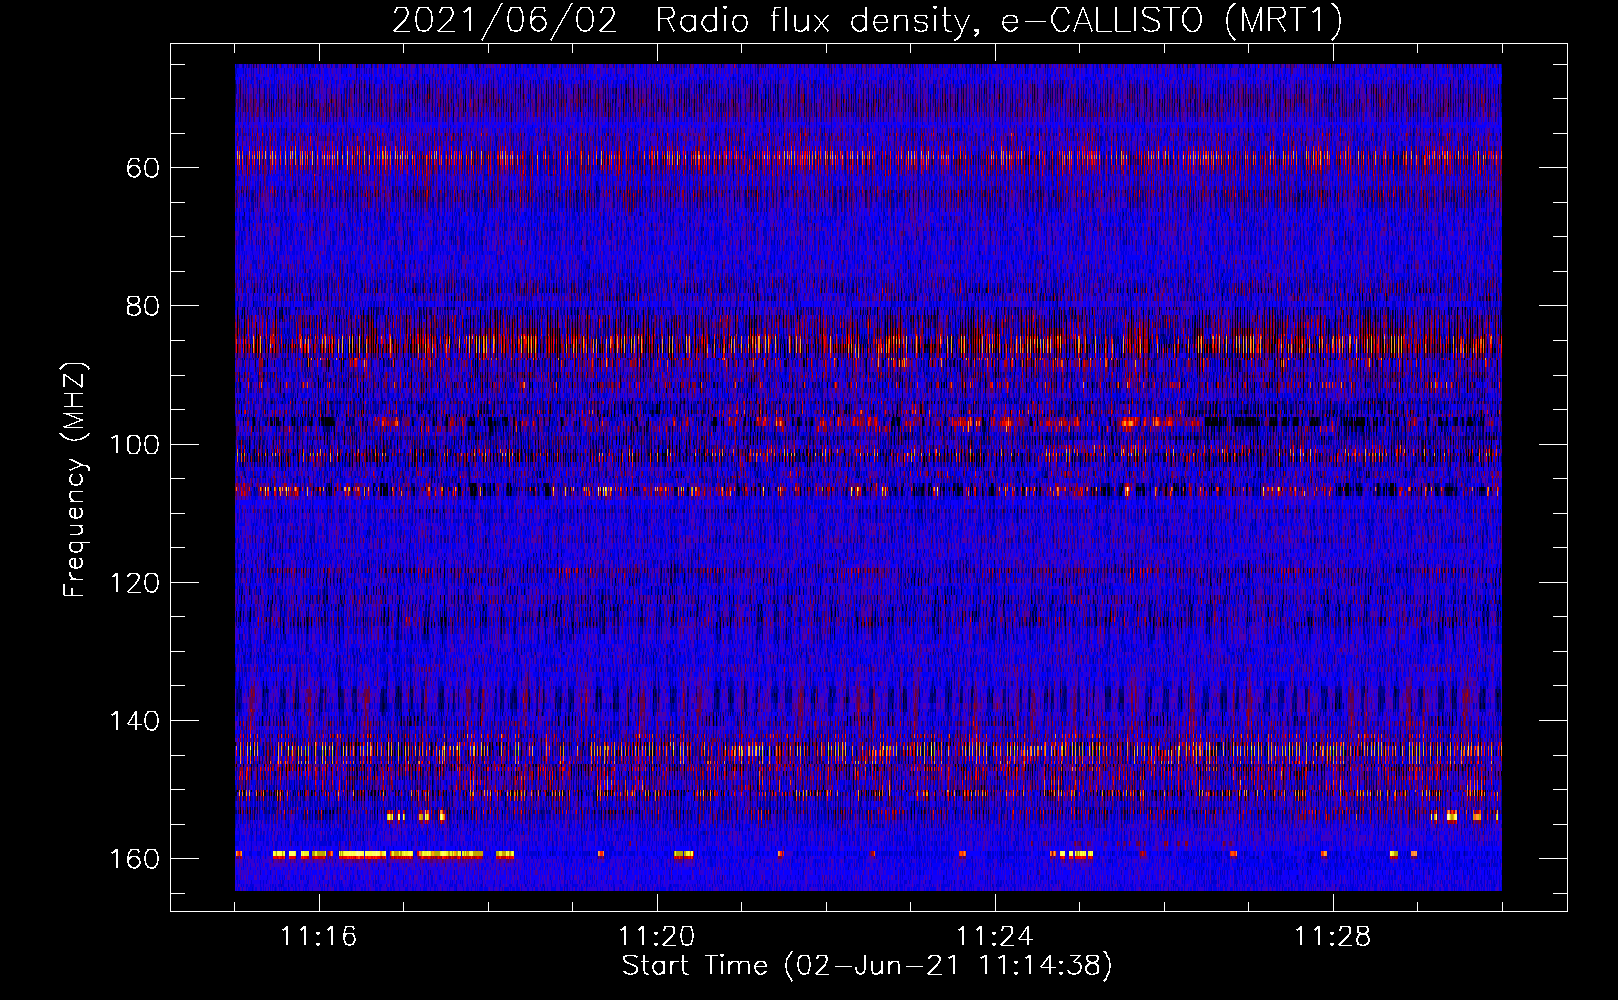Click the 11:28 time tick label
The image size is (1618, 1000).
1332,936
